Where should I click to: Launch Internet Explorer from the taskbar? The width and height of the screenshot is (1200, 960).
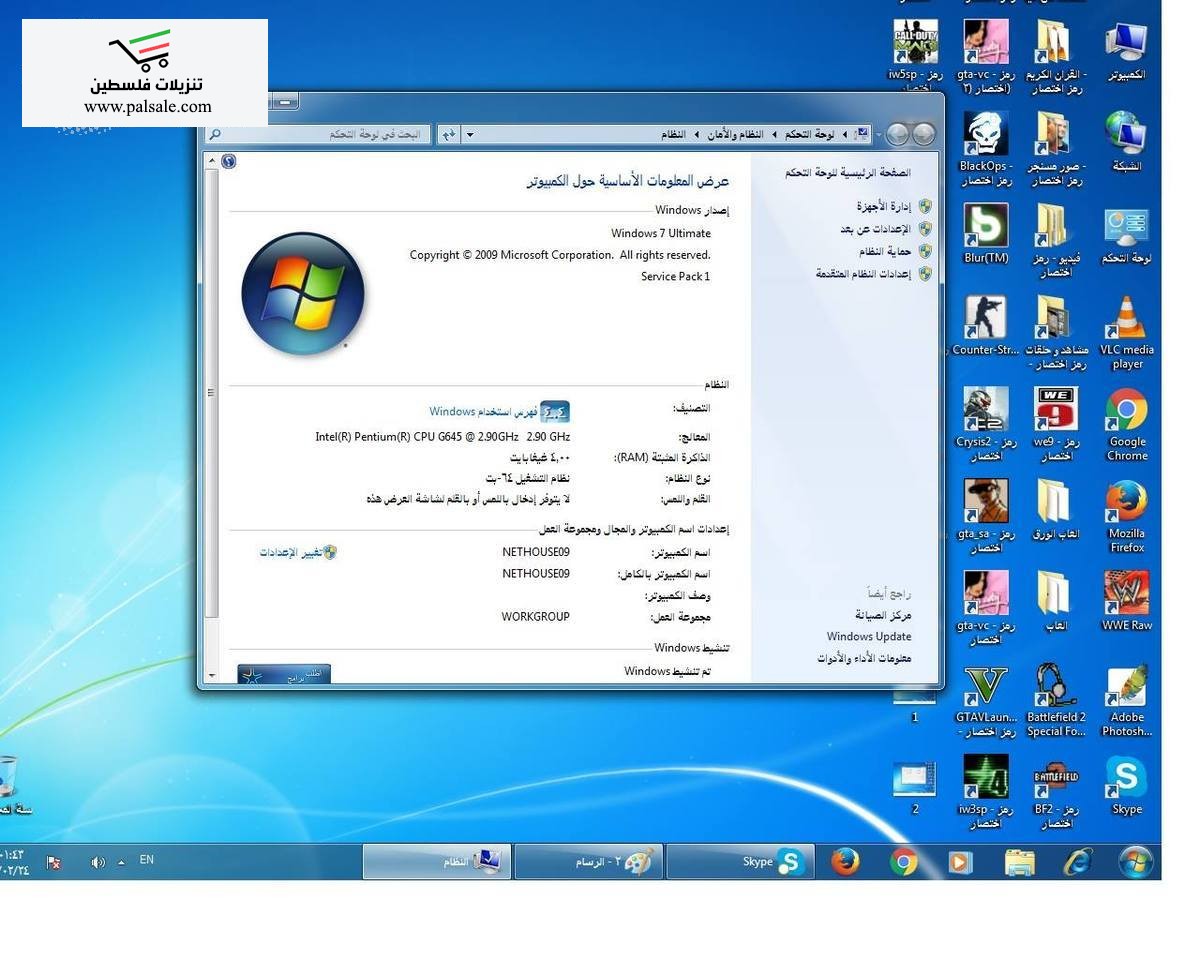(x=1077, y=861)
